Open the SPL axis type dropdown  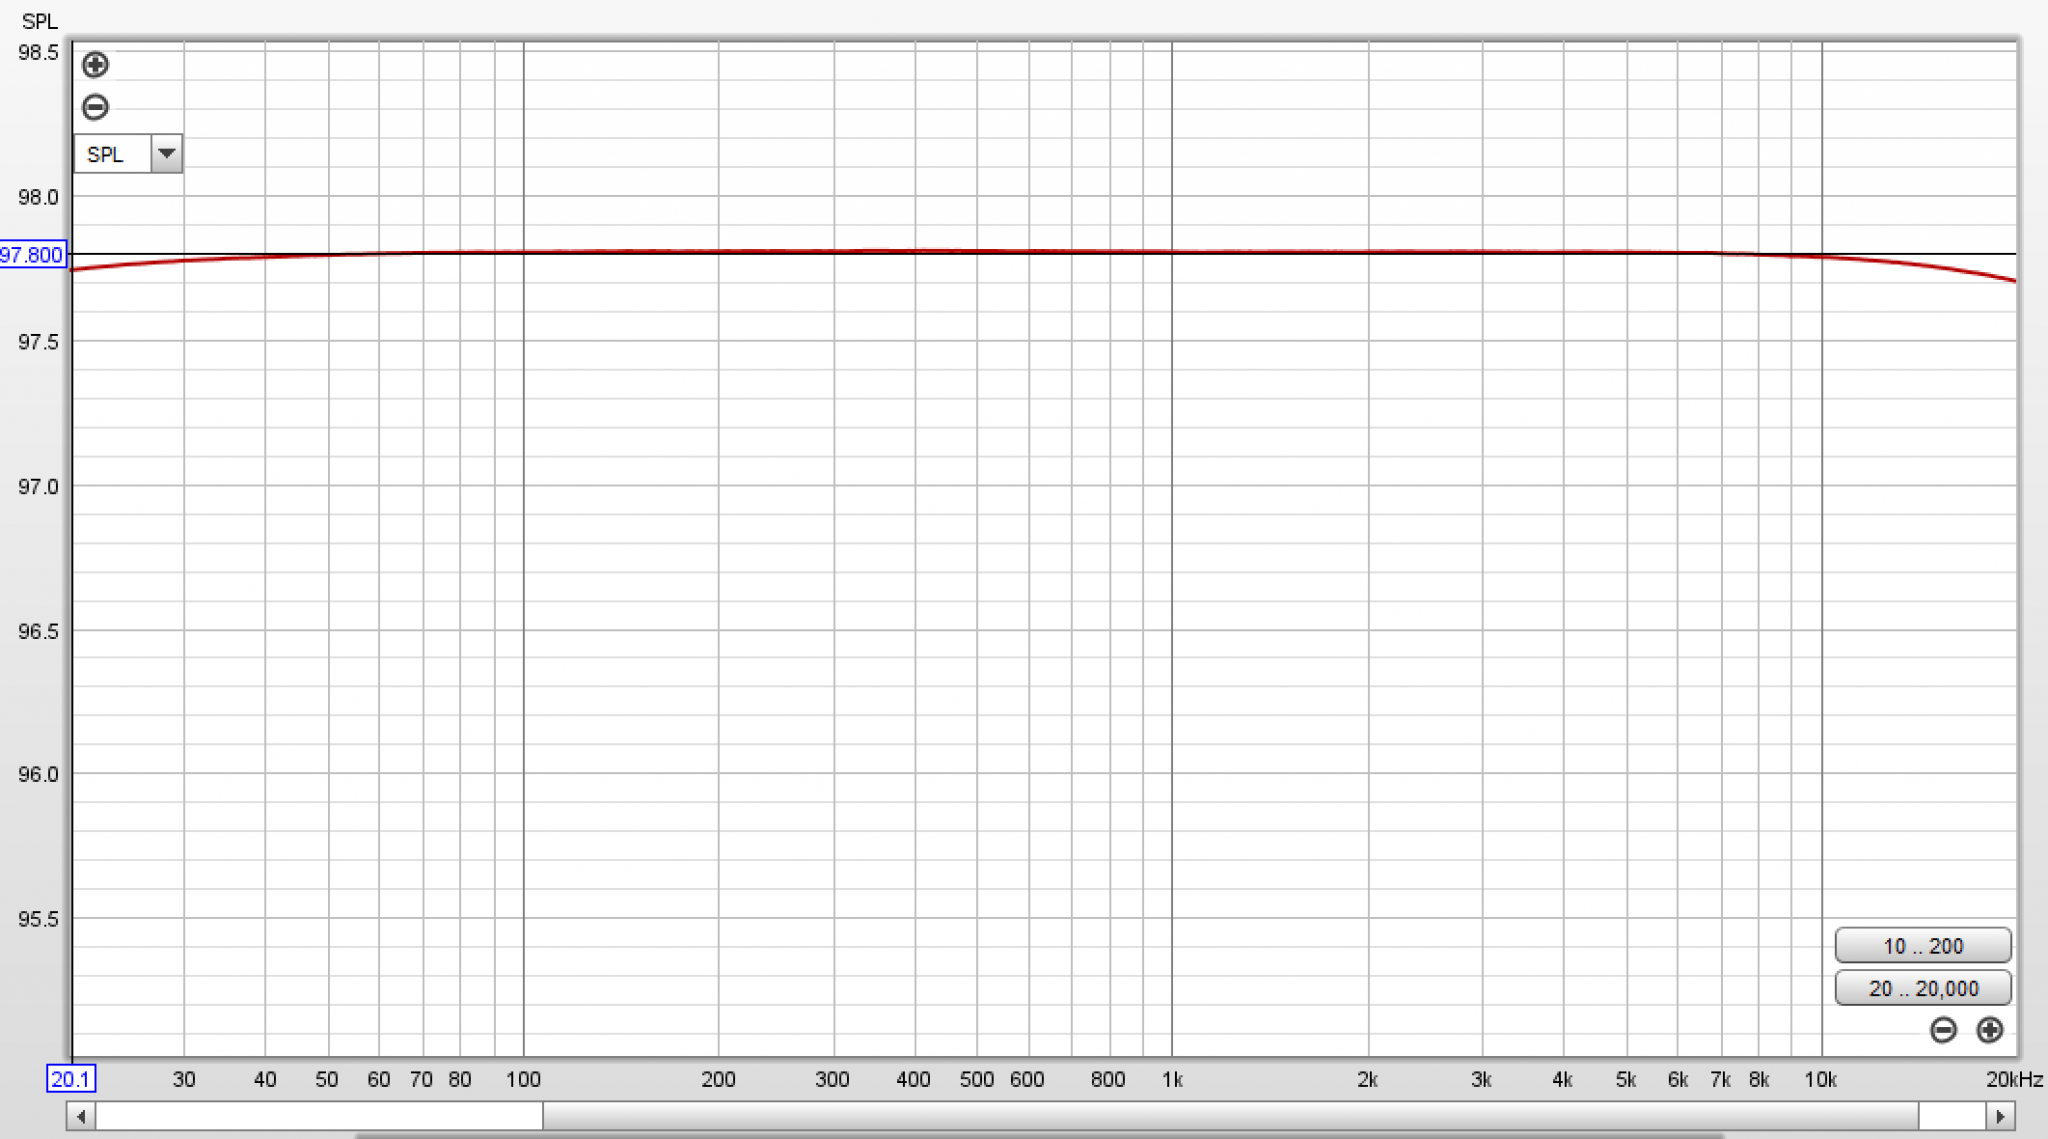pos(166,154)
